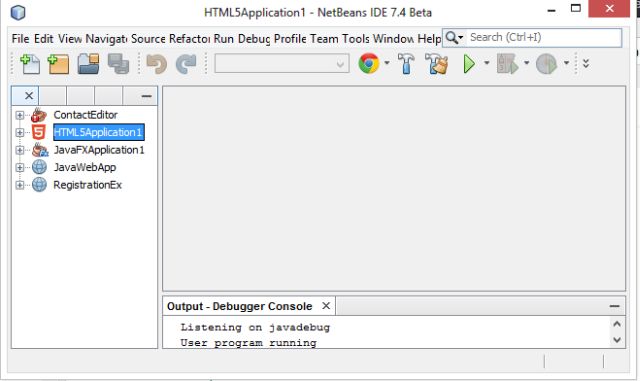Open the project configuration combo box

(x=282, y=64)
